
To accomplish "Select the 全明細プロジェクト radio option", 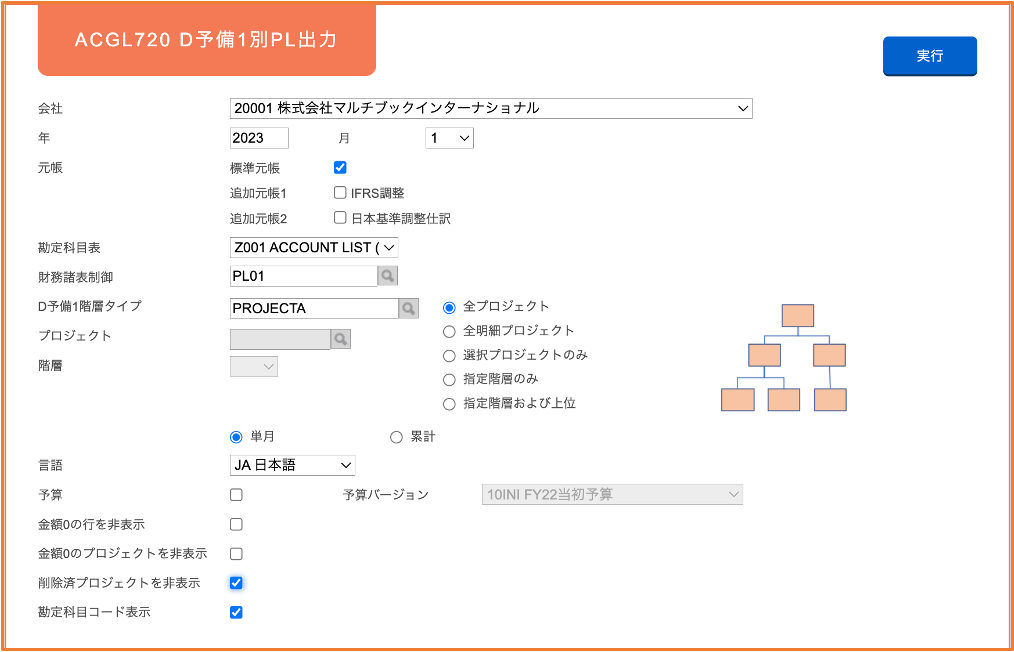I will click(449, 331).
